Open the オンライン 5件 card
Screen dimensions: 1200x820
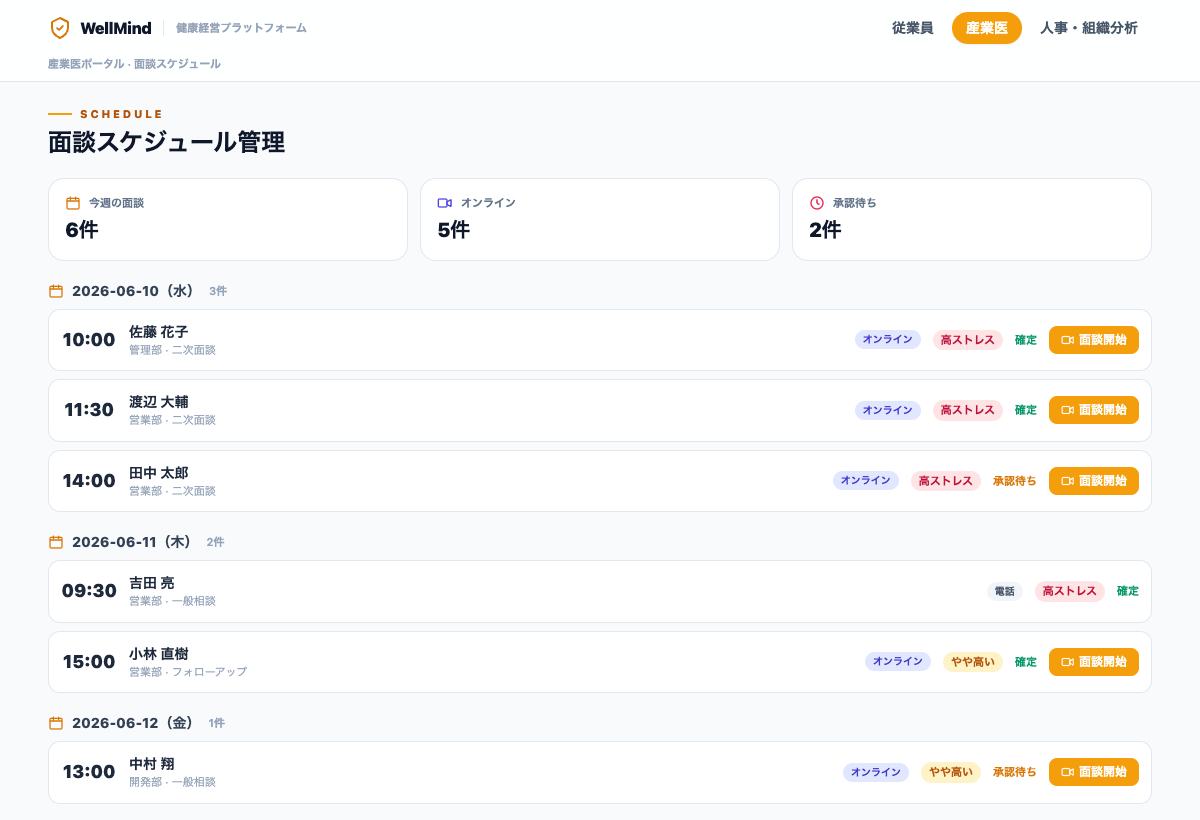(x=600, y=219)
